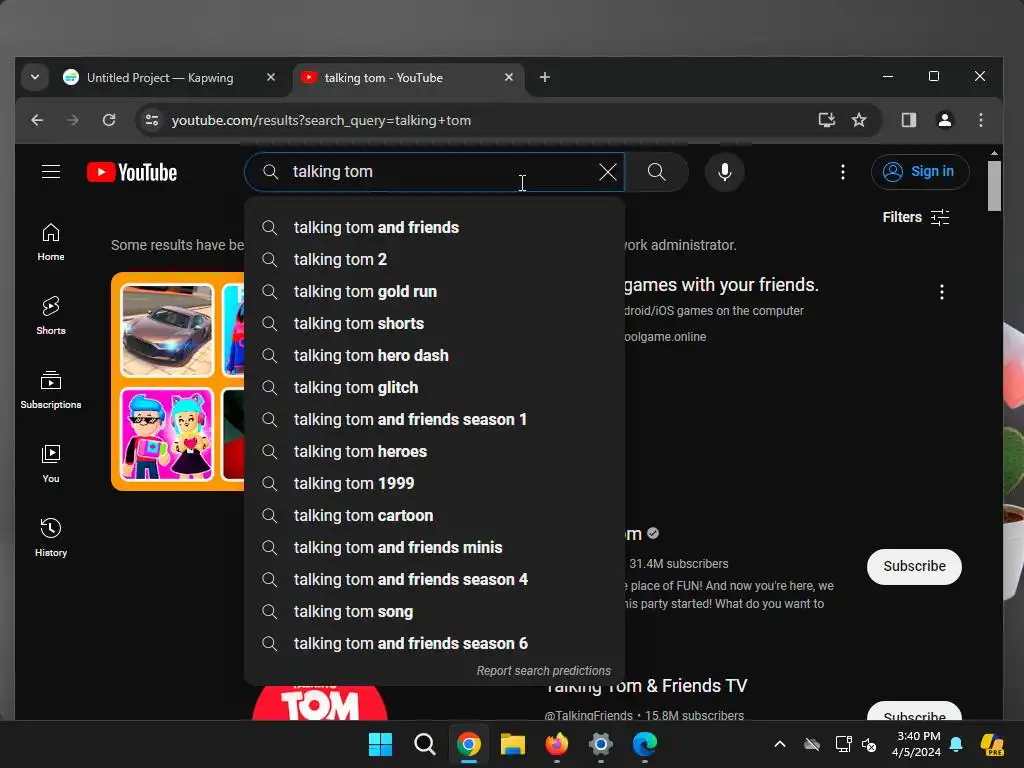The width and height of the screenshot is (1024, 768).
Task: Open File Explorer from the taskbar
Action: [x=513, y=744]
